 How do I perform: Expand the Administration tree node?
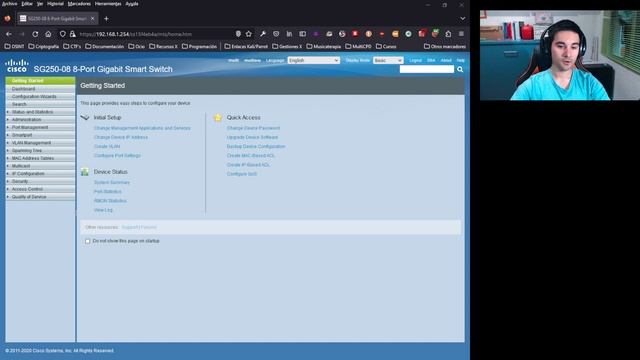tap(8, 120)
